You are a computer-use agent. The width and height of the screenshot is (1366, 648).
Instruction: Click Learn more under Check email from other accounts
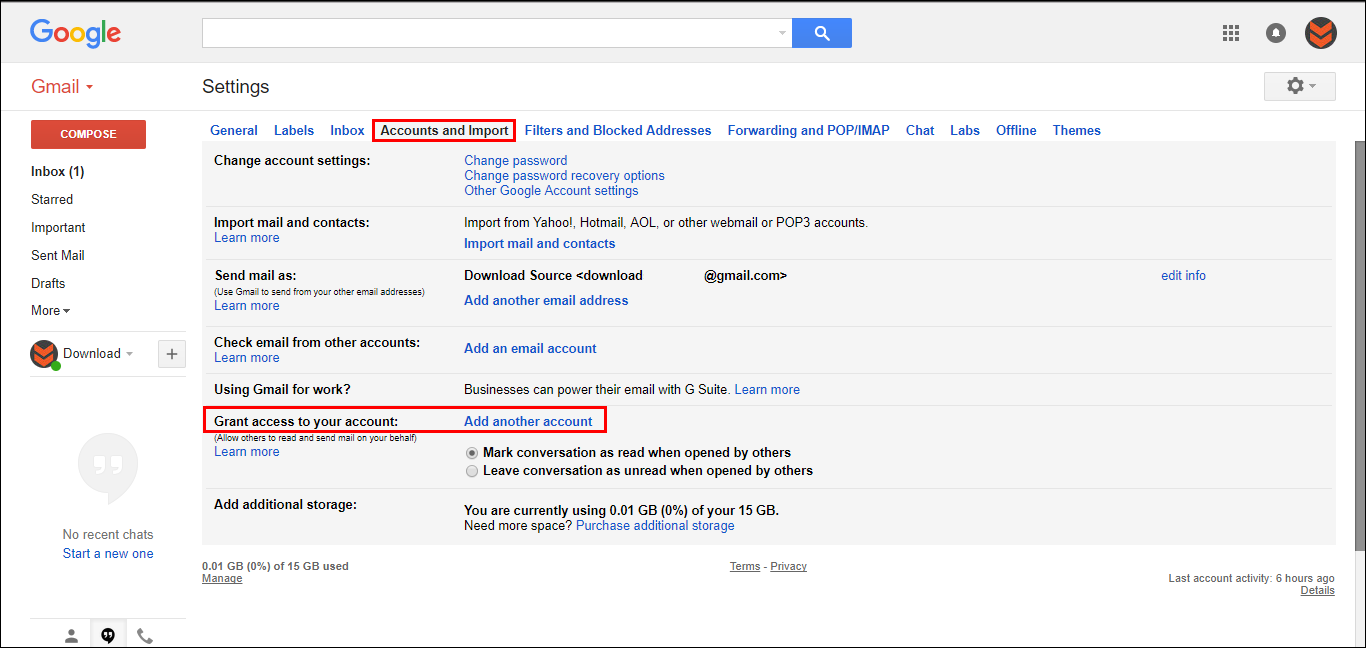coord(247,358)
